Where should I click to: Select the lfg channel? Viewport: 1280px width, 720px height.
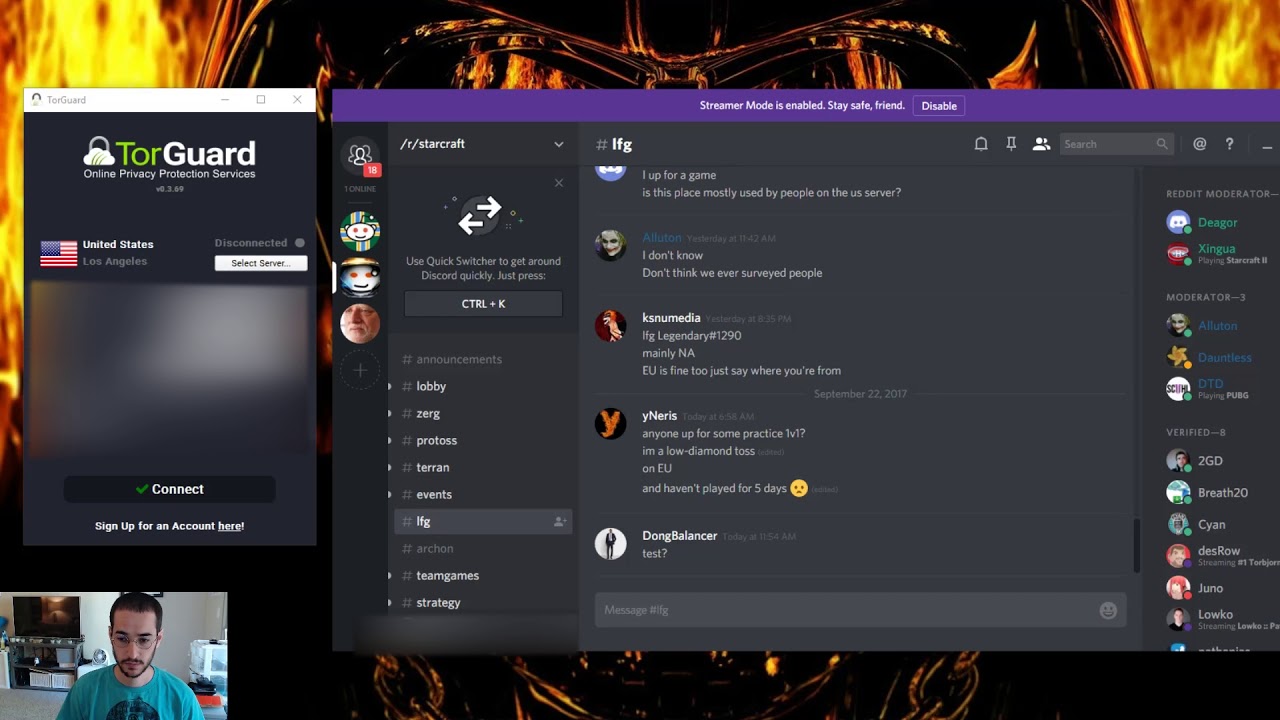tap(483, 521)
